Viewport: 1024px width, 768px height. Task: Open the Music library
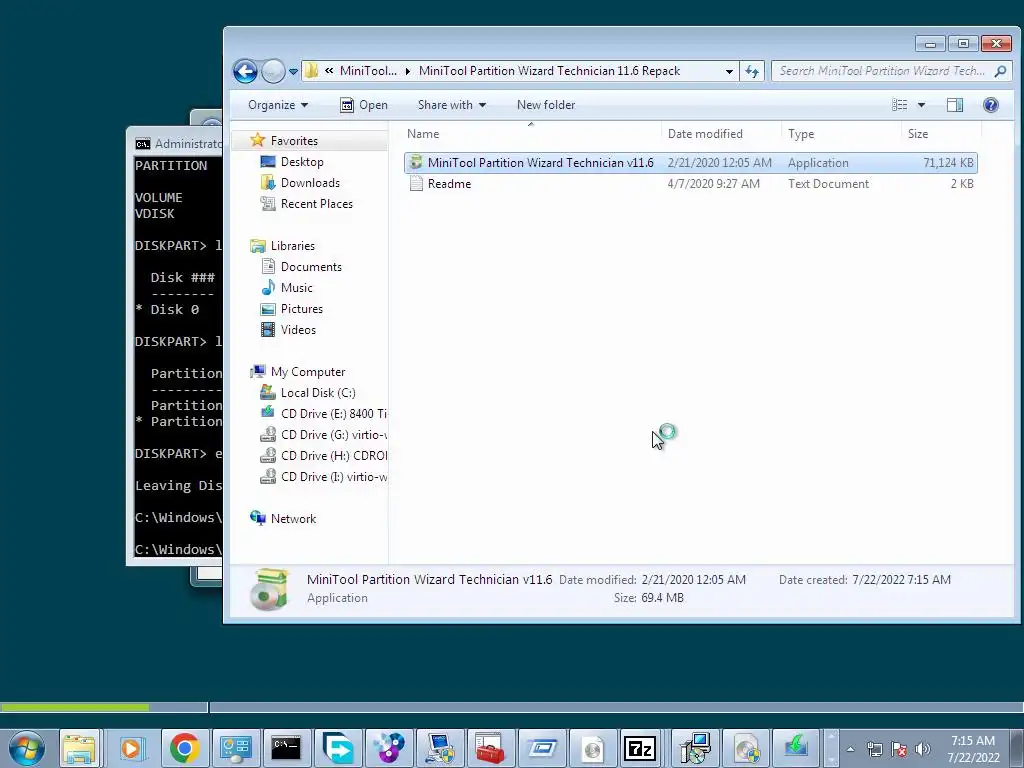[296, 288]
